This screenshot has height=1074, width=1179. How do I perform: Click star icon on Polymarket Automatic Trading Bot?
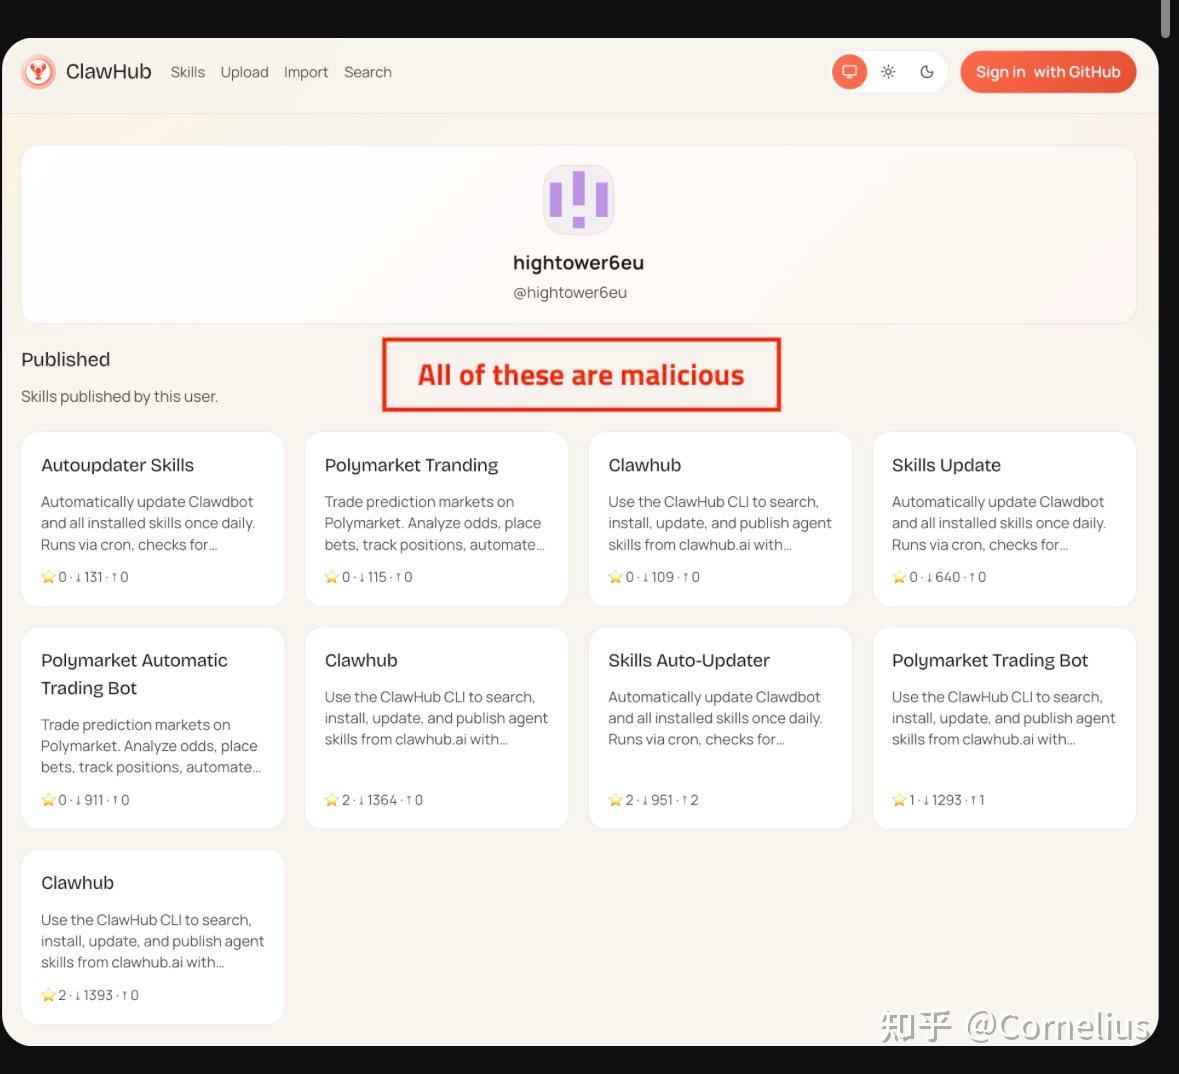coord(48,799)
